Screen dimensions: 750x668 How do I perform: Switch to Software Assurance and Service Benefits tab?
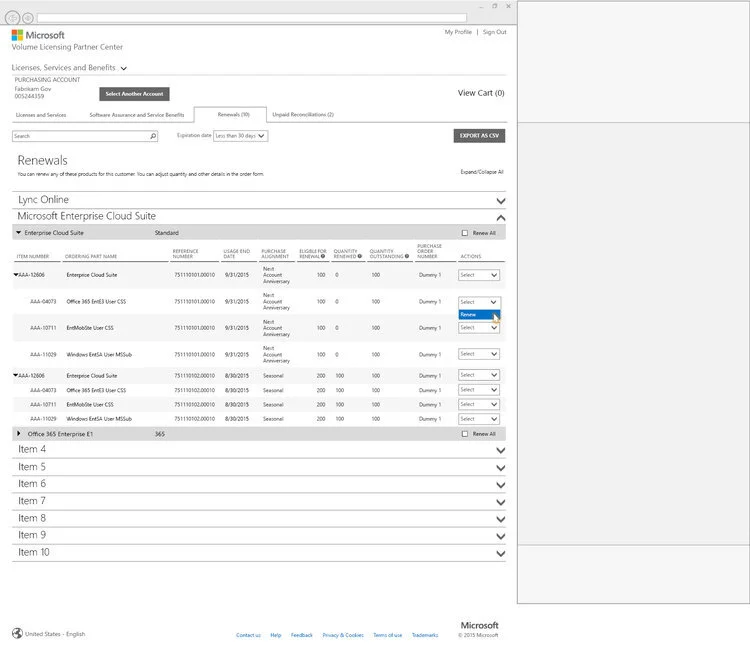[x=137, y=115]
